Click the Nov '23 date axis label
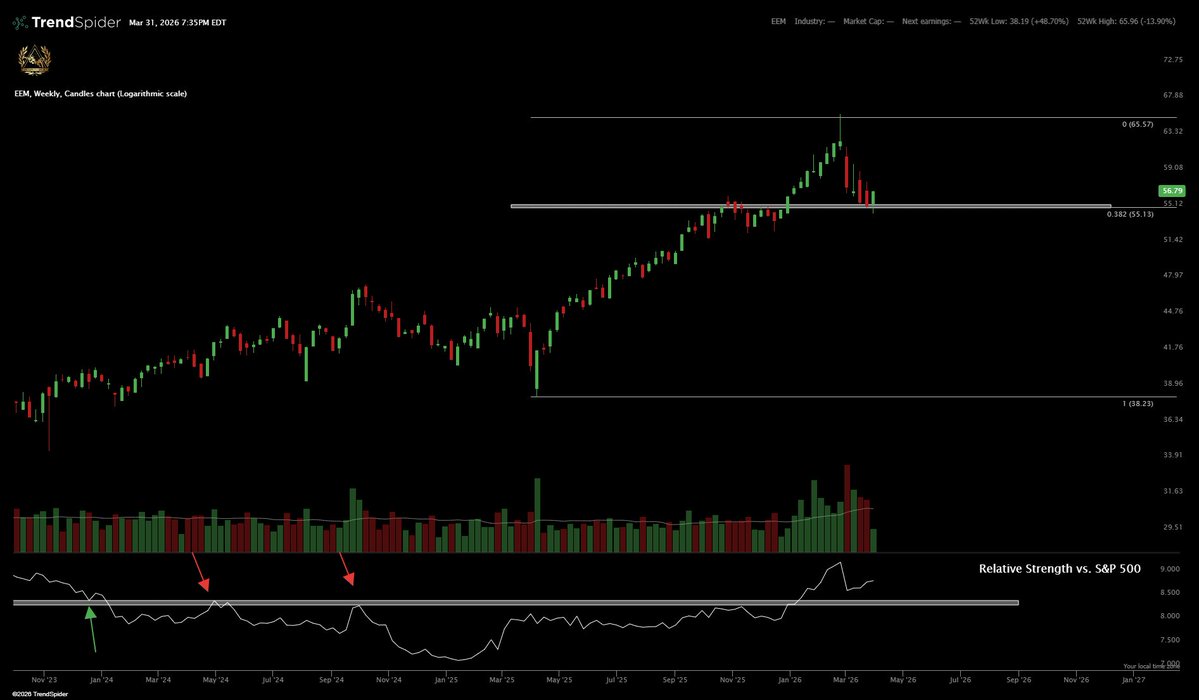The image size is (1199, 700). coord(44,679)
